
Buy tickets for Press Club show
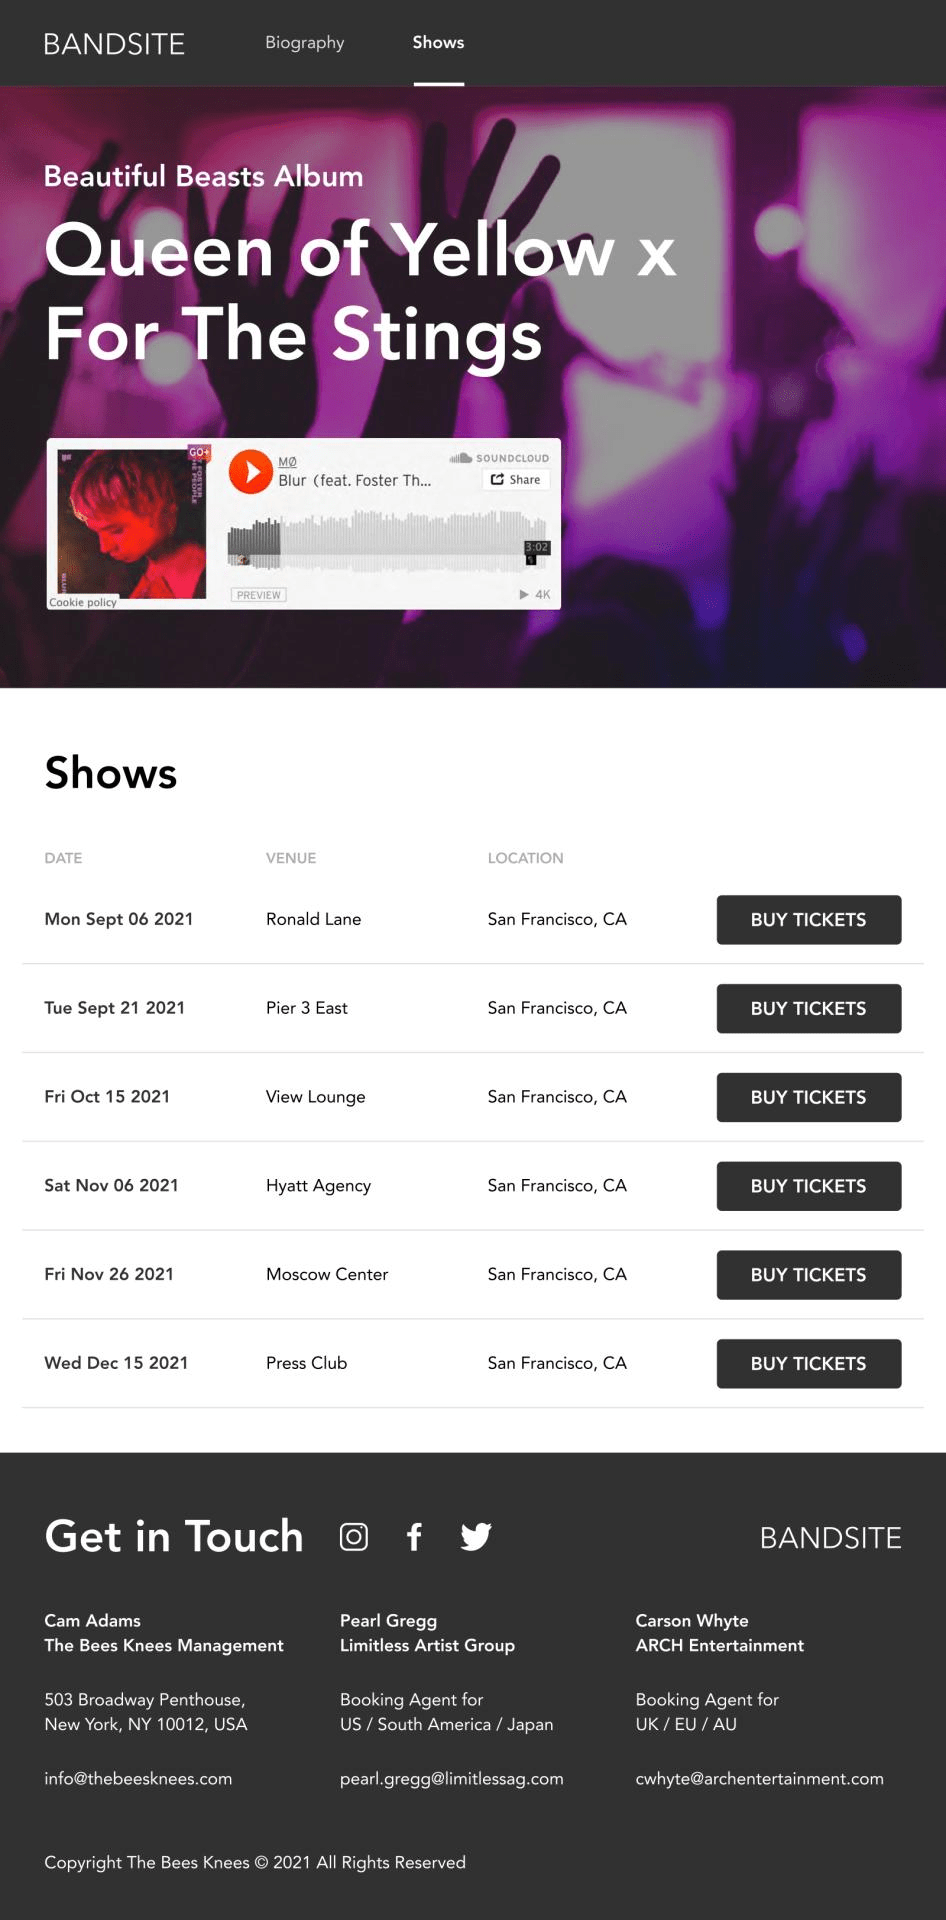(x=809, y=1364)
